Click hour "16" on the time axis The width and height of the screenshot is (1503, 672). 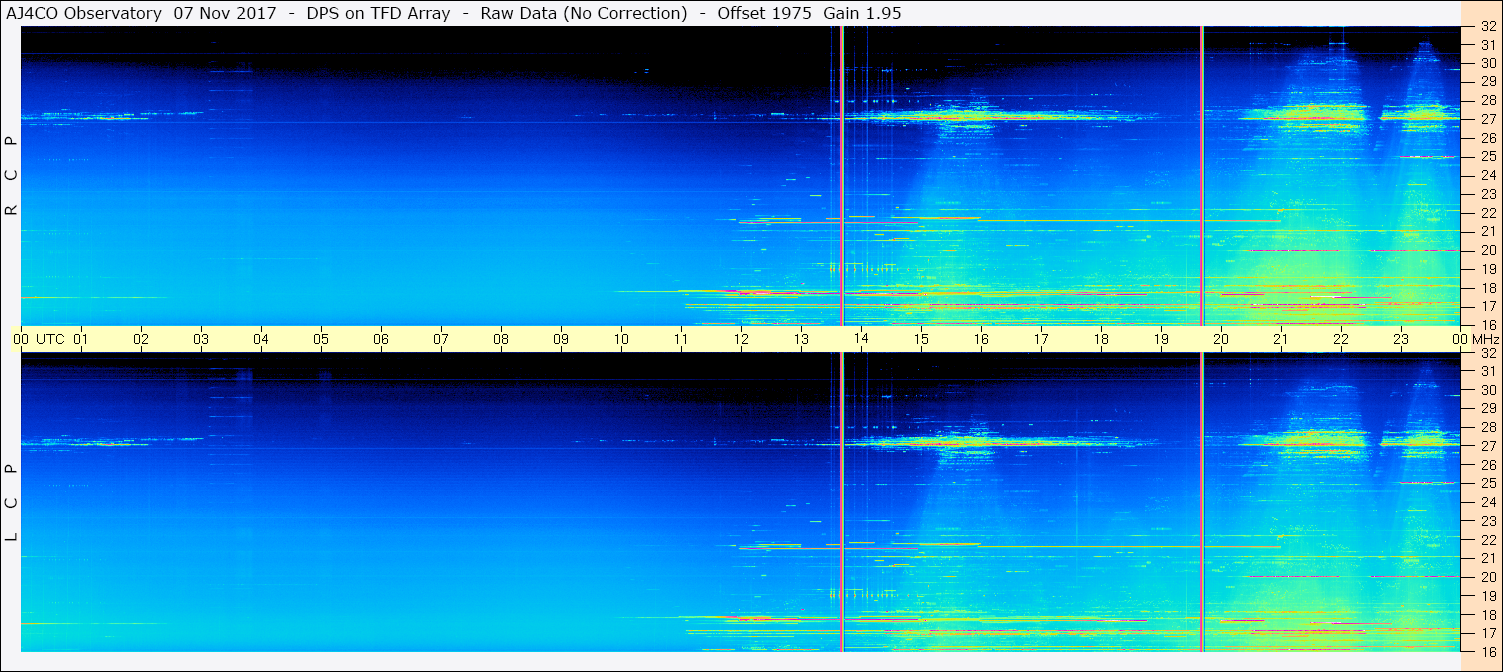pyautogui.click(x=981, y=339)
